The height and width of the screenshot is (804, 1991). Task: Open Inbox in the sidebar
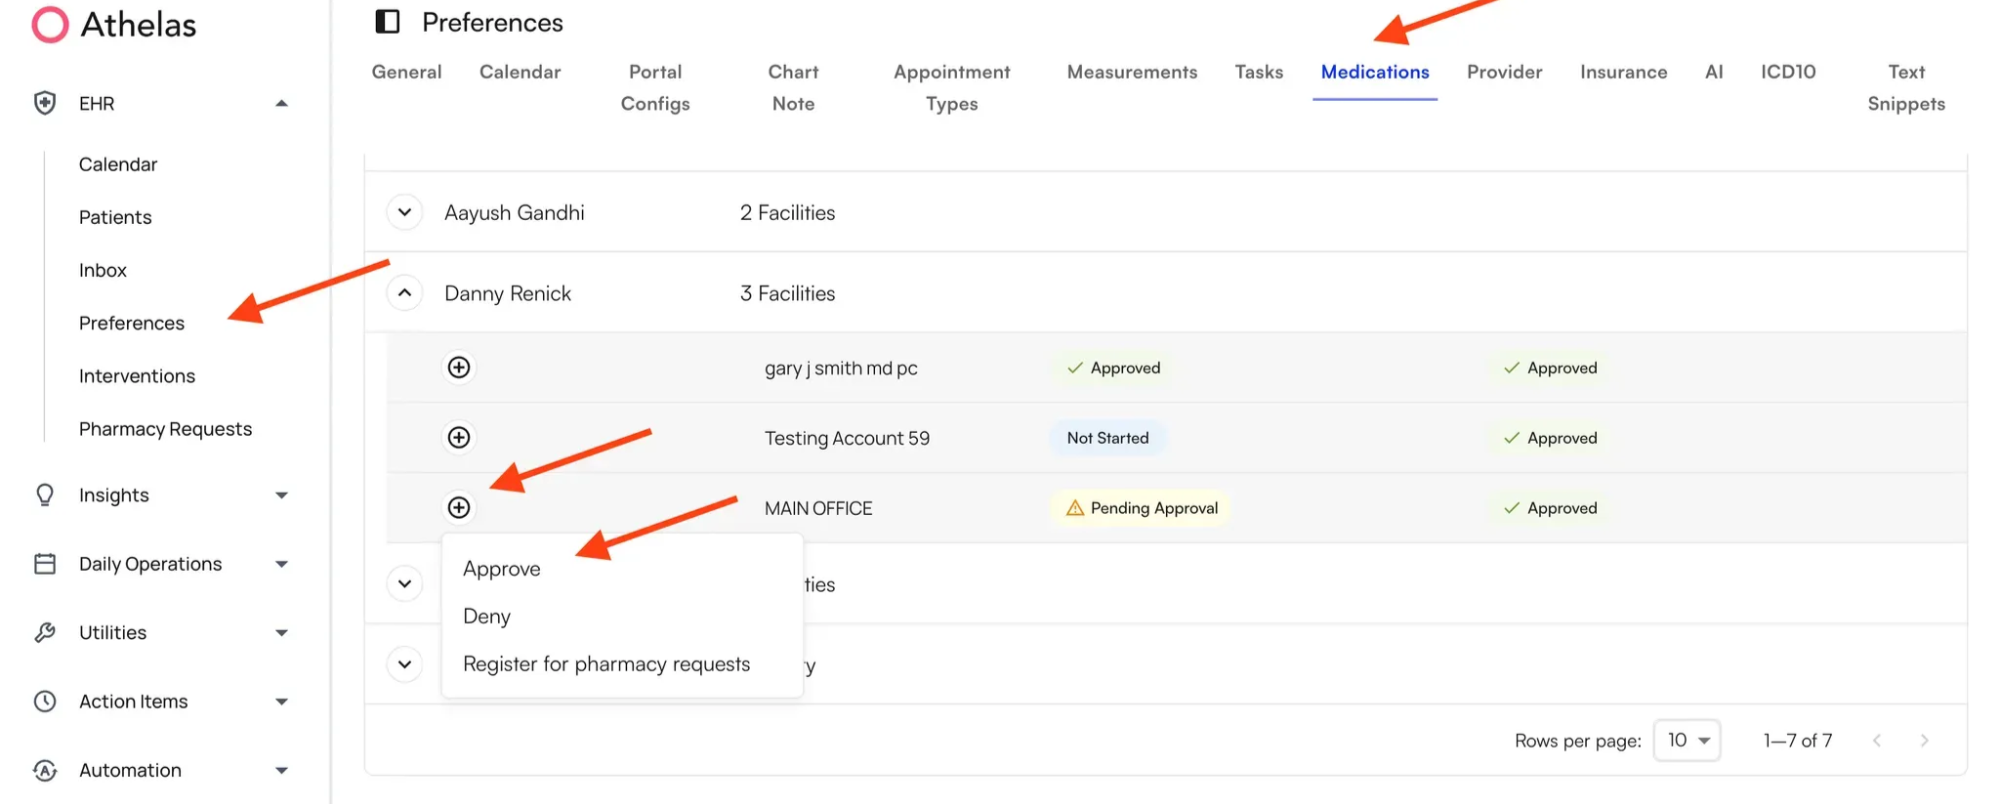103,270
